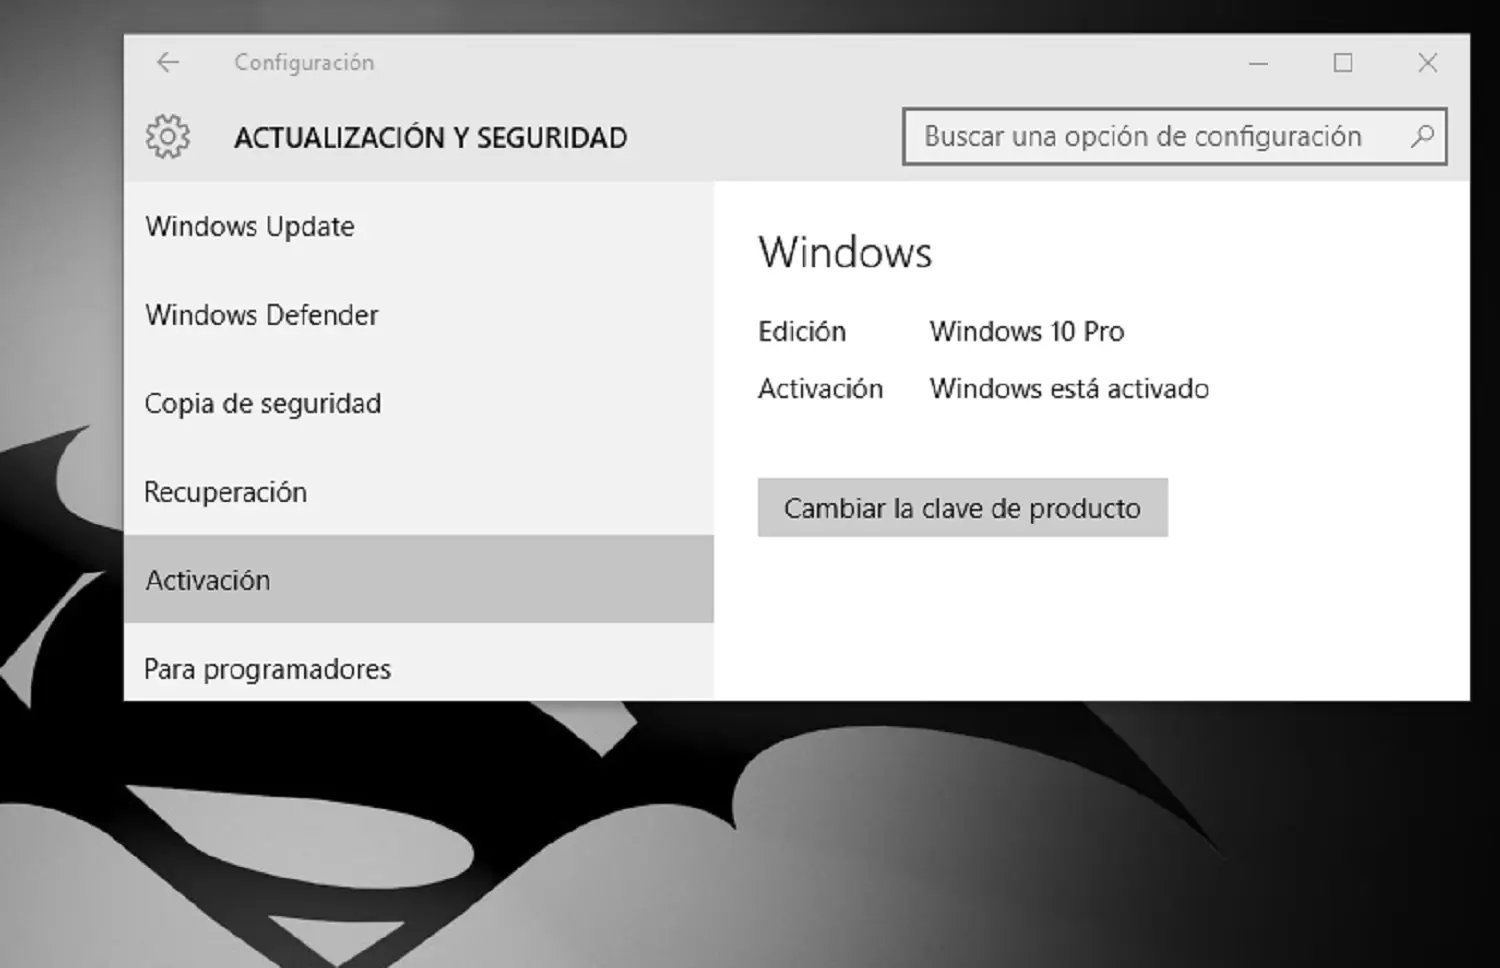Close the Configuración window

[1428, 63]
